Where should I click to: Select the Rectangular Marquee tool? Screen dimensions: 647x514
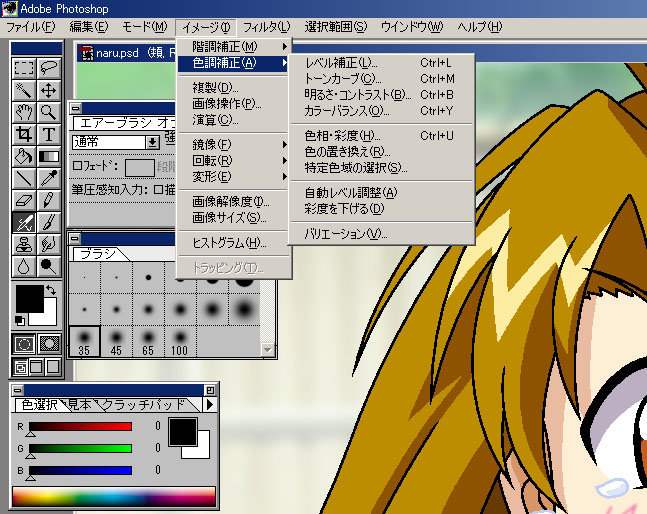[x=24, y=68]
